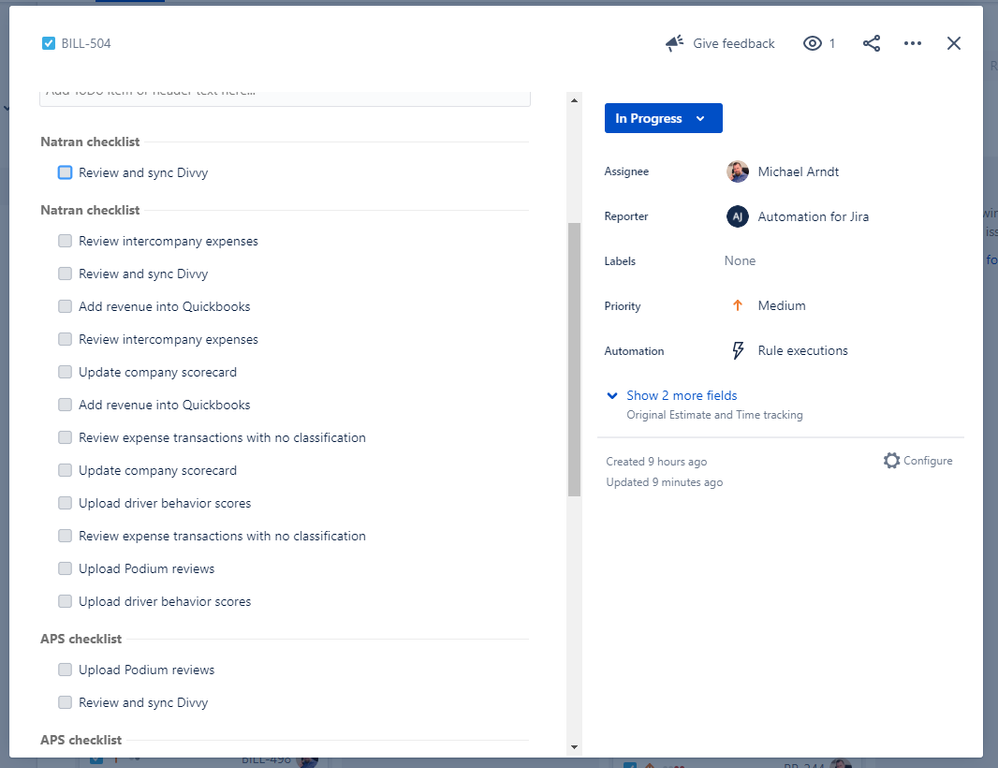Check the first Review intercompany expenses checkbox
This screenshot has width=998, height=768.
[x=65, y=241]
